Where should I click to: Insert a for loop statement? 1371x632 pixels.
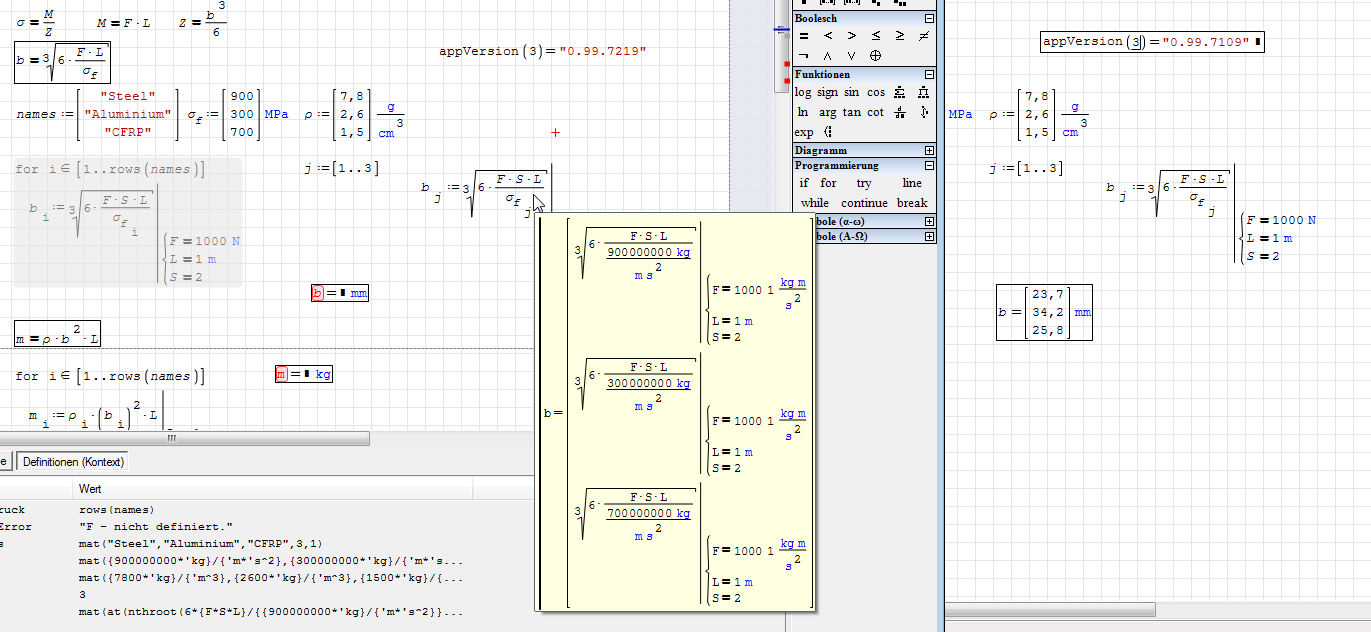[828, 183]
